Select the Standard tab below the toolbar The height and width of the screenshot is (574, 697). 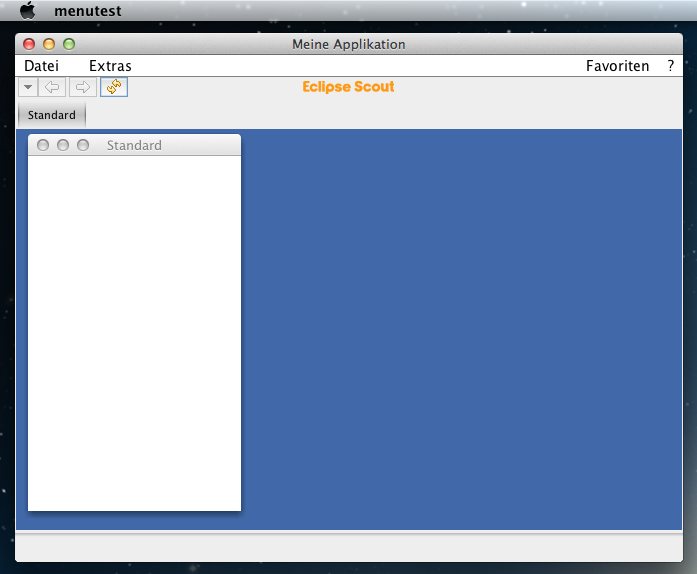click(52, 115)
